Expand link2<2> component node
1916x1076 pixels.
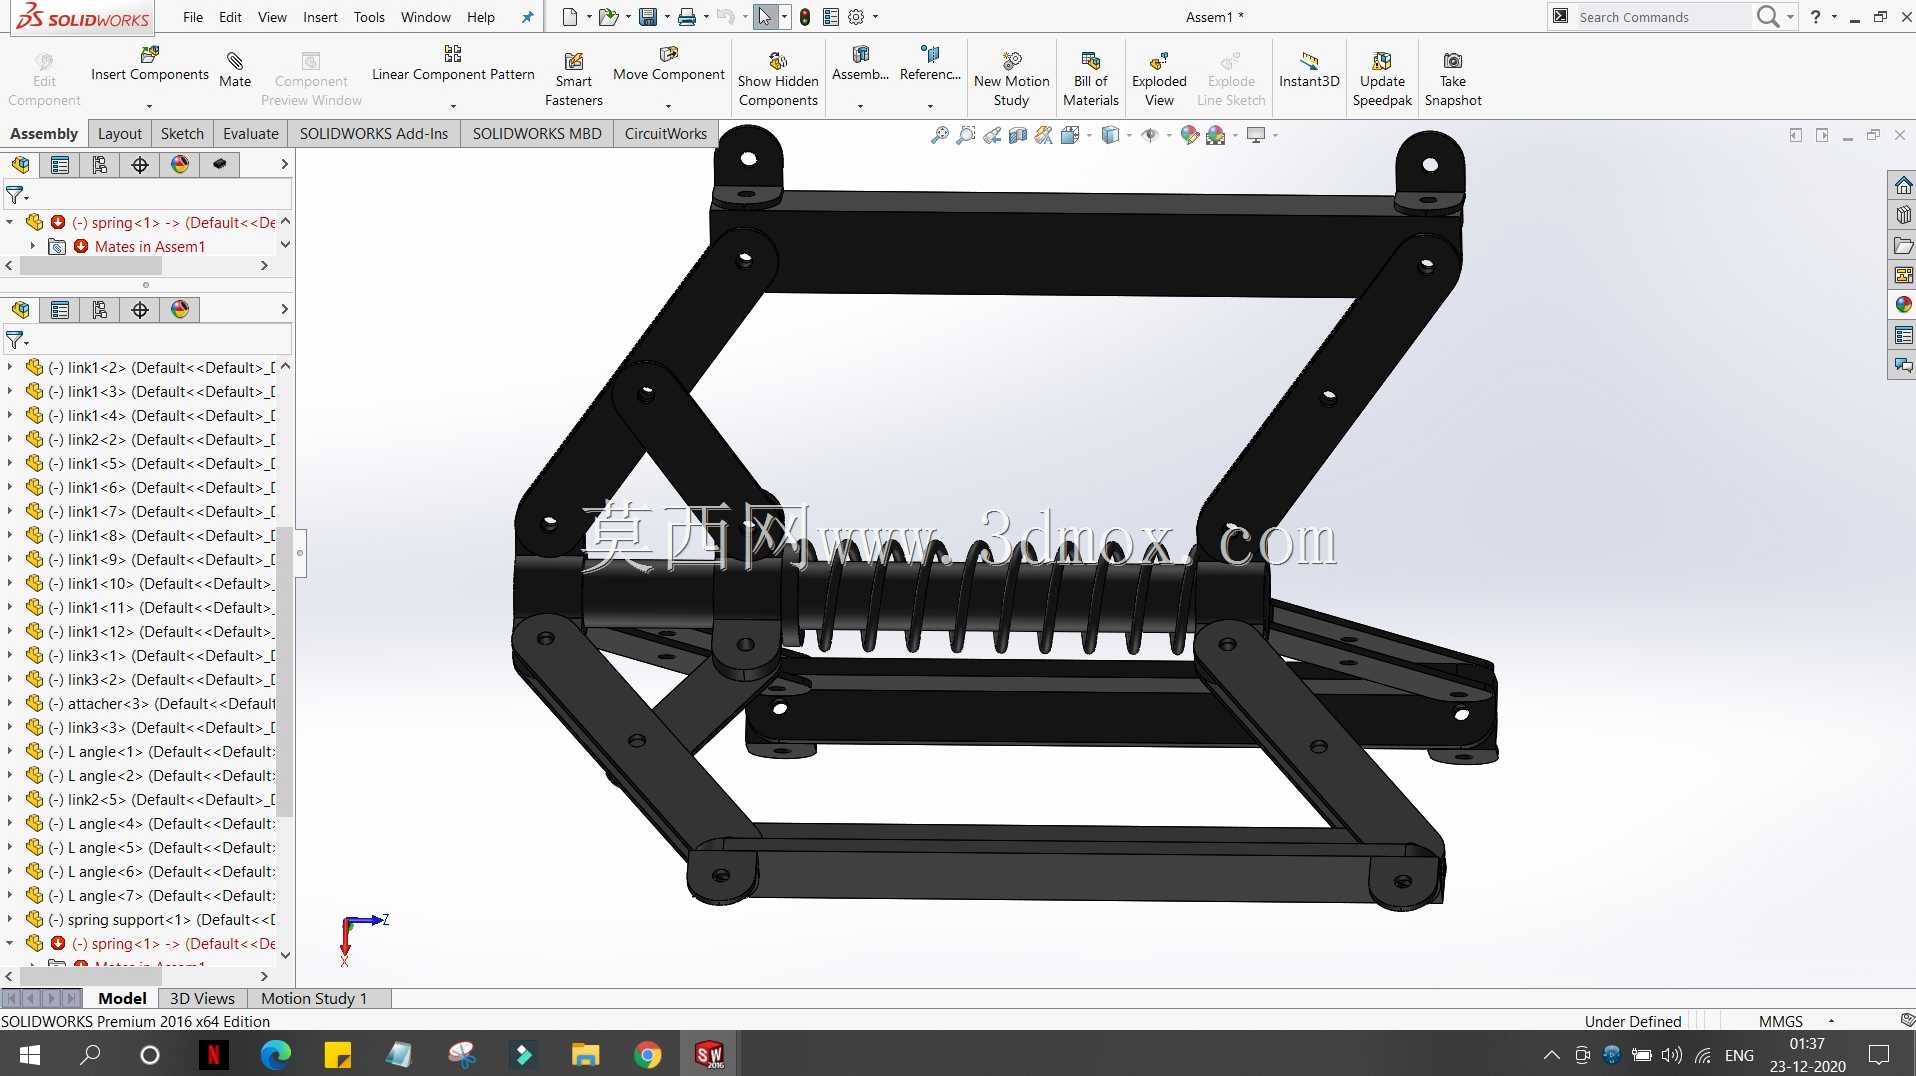(10, 440)
